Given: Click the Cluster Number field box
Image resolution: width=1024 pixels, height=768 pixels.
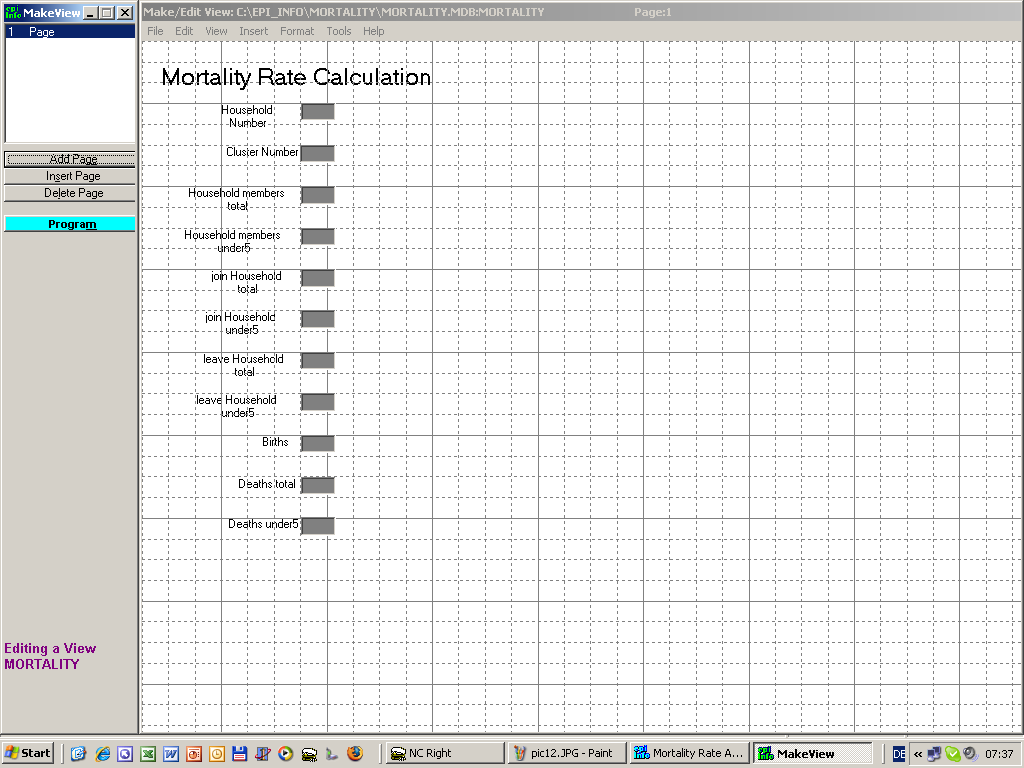Looking at the screenshot, I should pos(317,153).
